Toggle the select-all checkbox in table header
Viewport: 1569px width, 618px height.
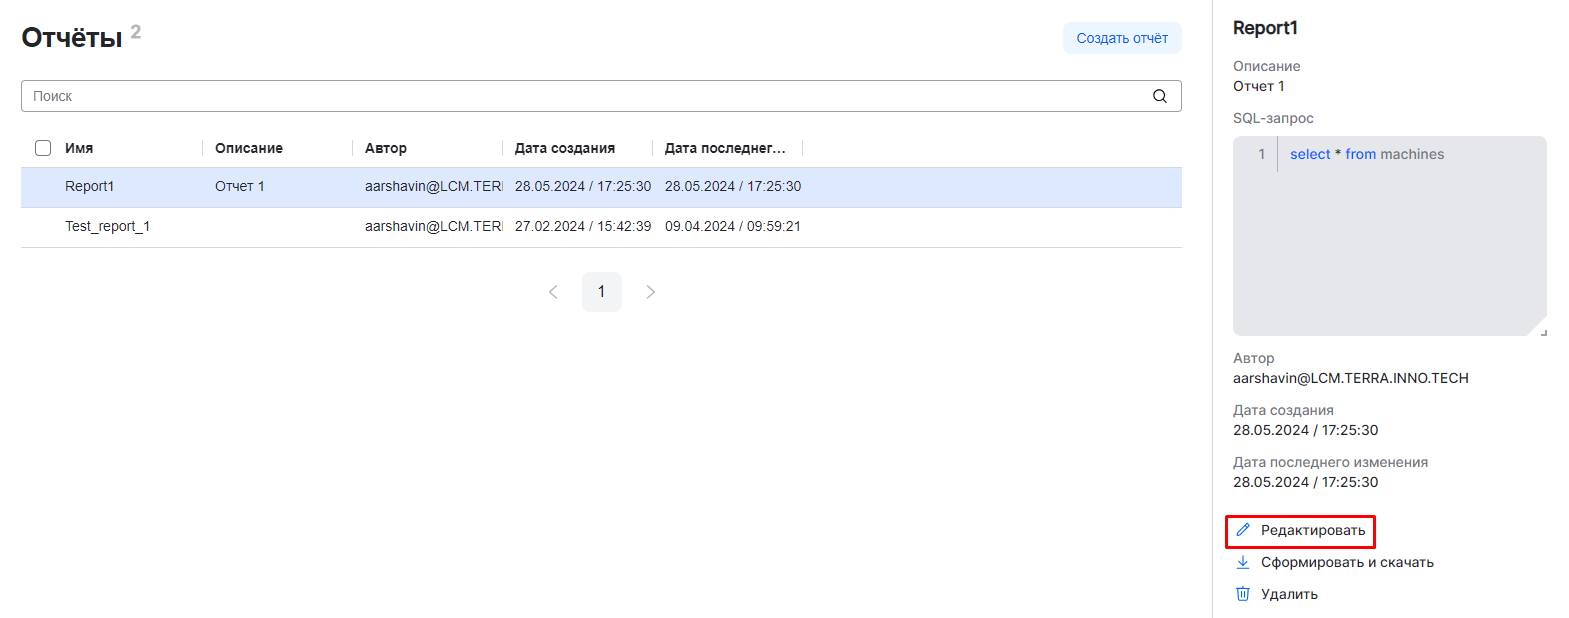(x=43, y=148)
